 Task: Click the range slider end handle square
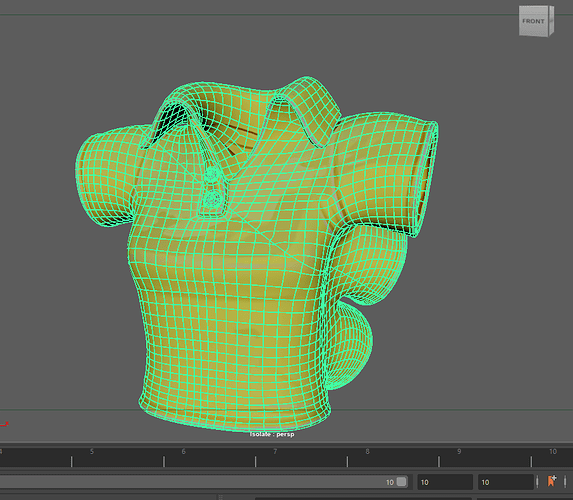coord(401,482)
